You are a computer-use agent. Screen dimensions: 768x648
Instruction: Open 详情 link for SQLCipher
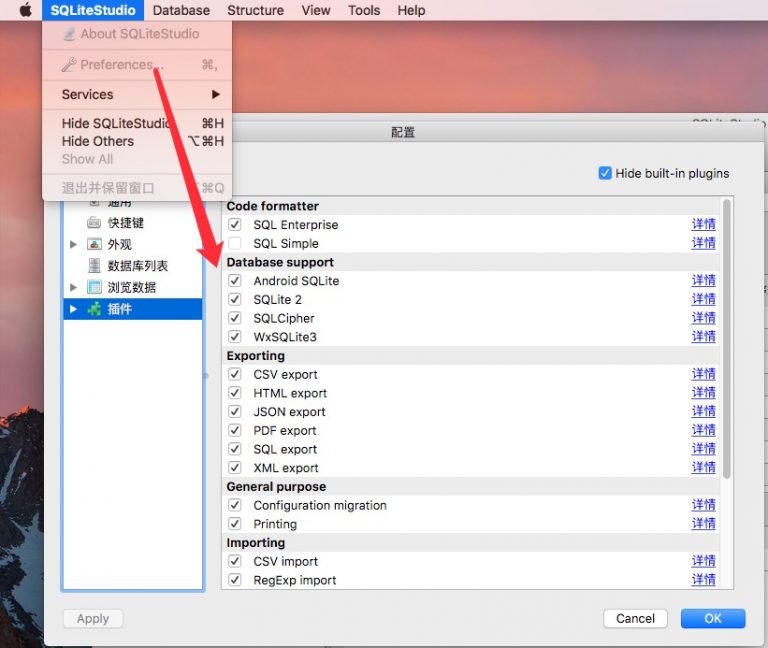point(703,318)
